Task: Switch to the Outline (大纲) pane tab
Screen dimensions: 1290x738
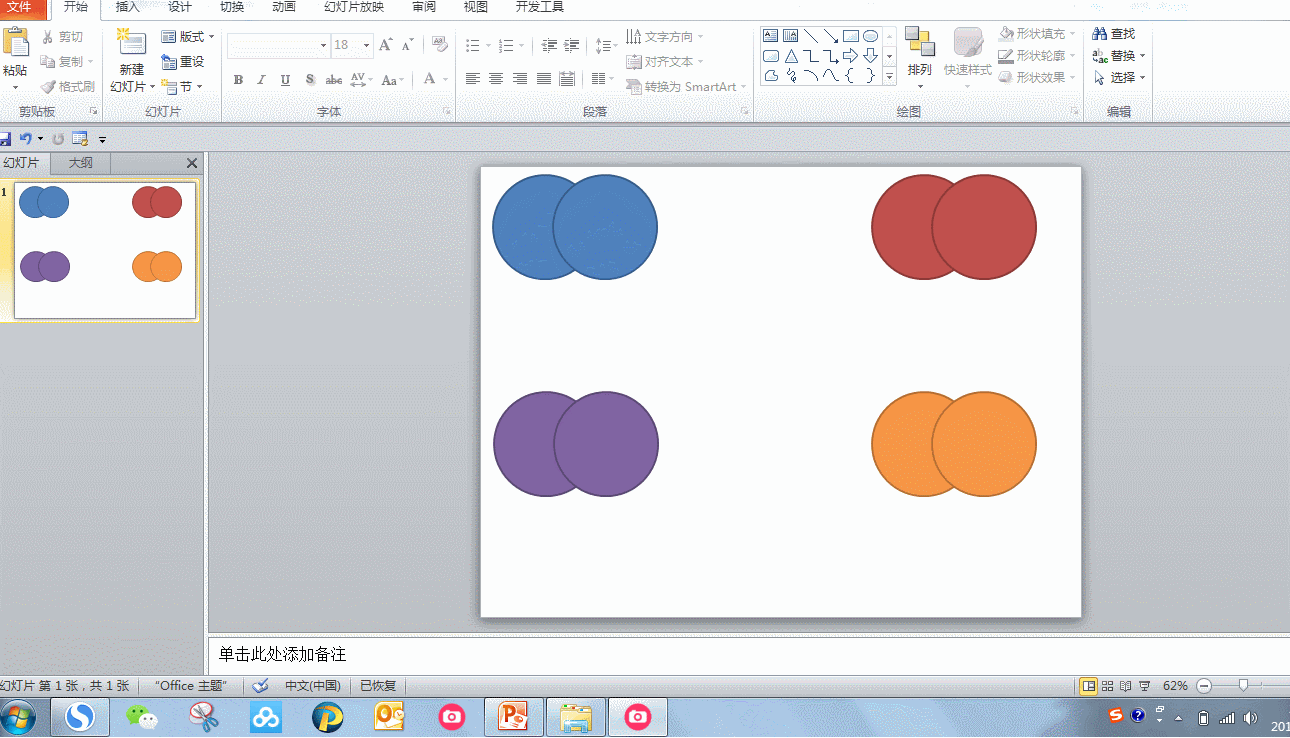Action: [x=80, y=163]
